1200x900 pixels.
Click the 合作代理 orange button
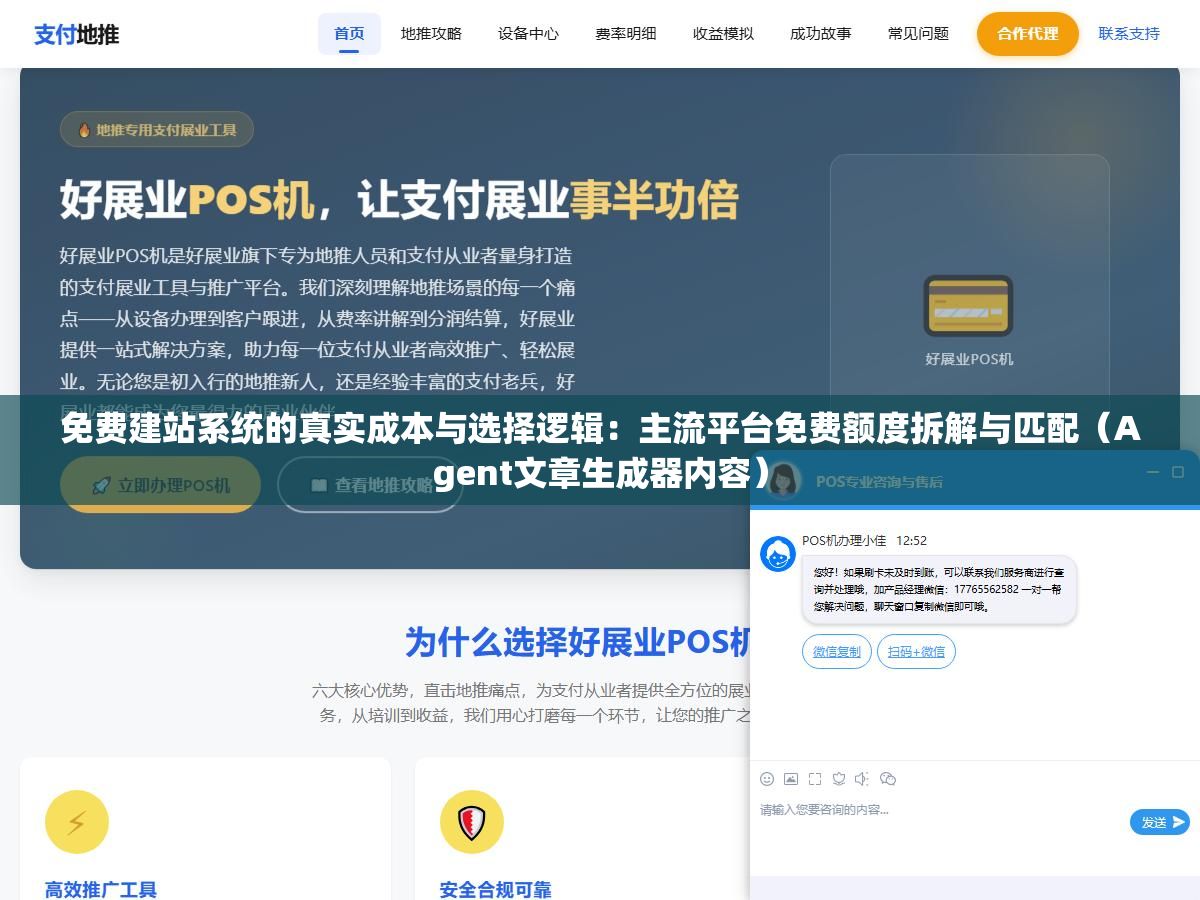click(1028, 34)
